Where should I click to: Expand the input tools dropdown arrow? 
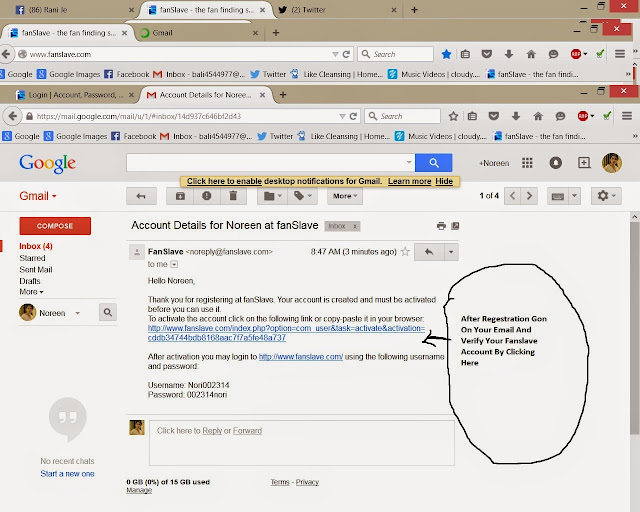coord(574,196)
